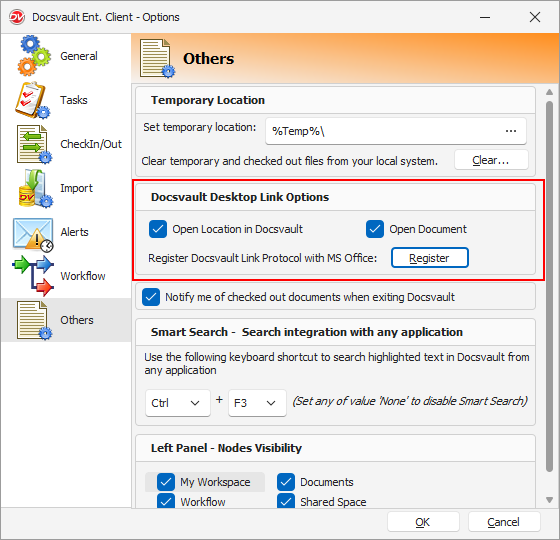This screenshot has width=560, height=540.
Task: Click the 'Set temporary location:' label
Action: (x=200, y=127)
